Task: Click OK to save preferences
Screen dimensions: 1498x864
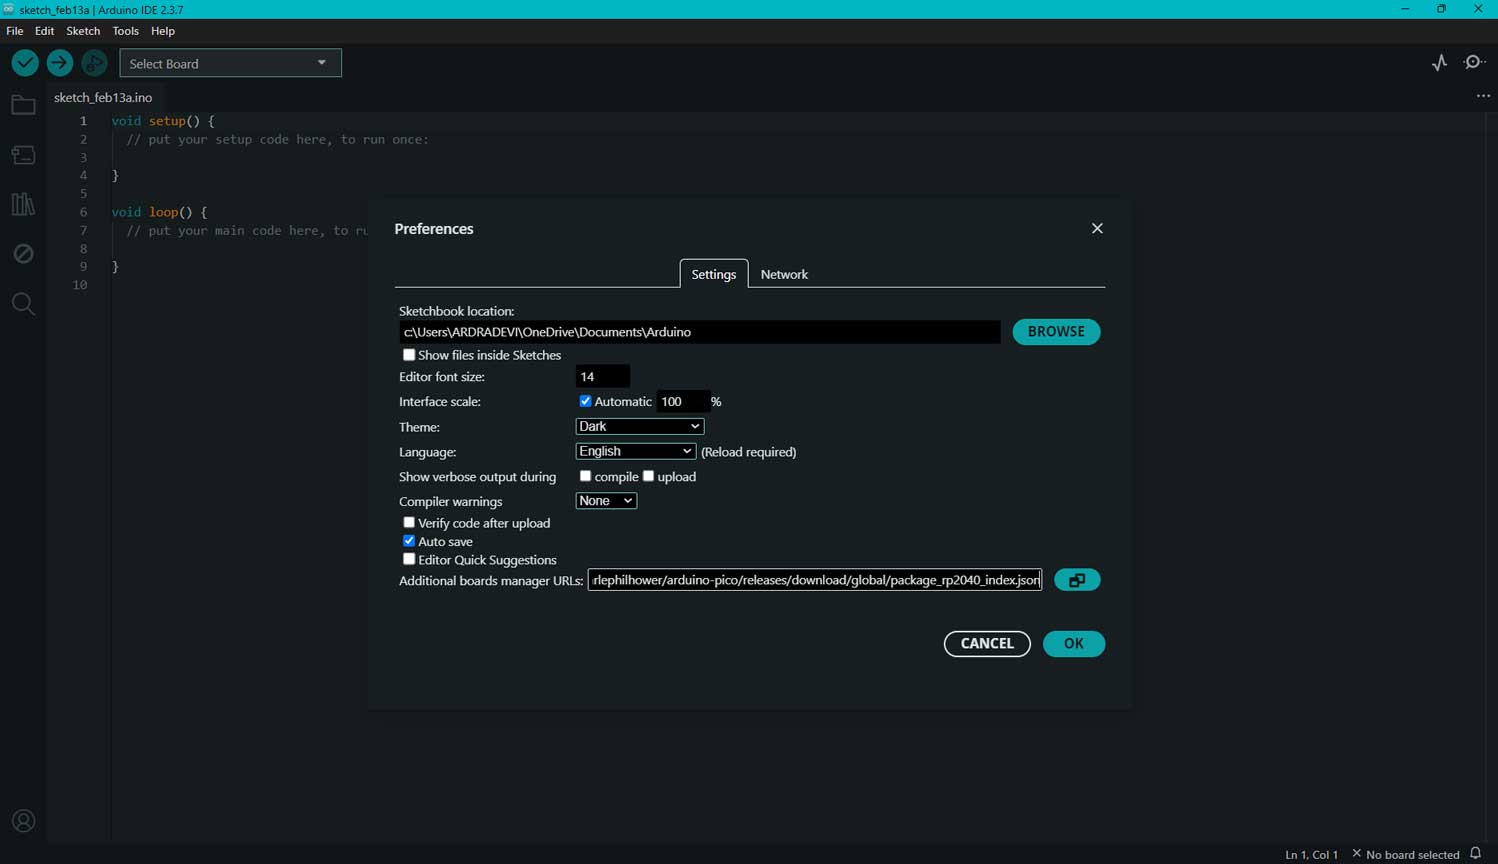Action: [x=1074, y=644]
